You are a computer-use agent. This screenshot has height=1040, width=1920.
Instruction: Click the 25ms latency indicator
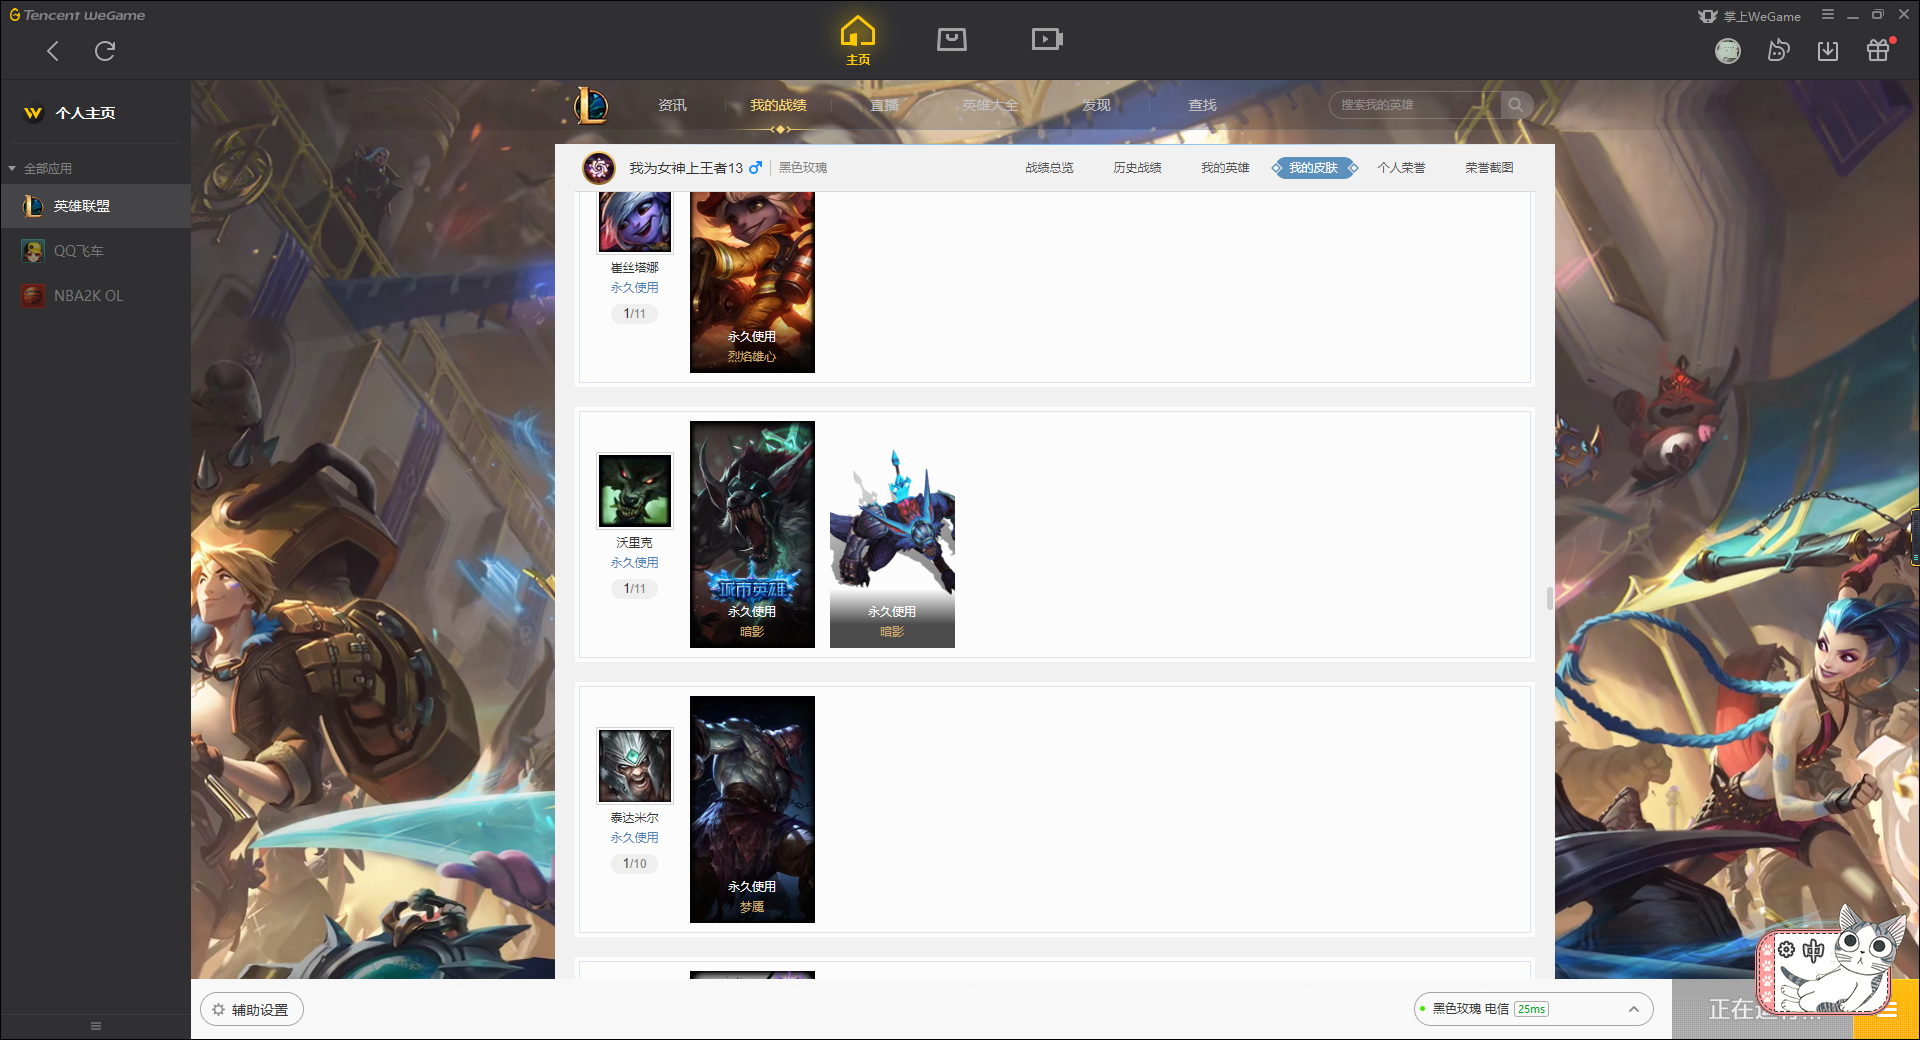1531,1009
